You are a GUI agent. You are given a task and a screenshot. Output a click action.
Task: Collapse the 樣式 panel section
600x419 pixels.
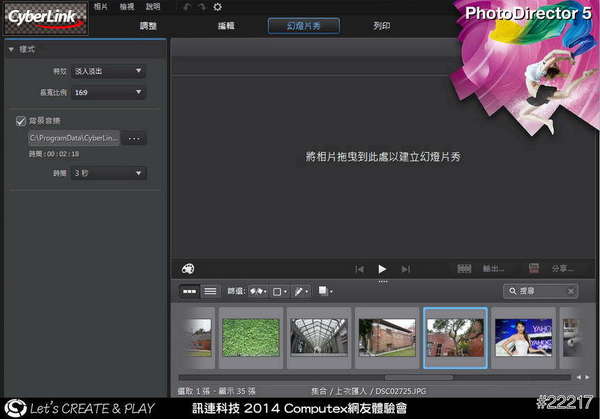click(11, 49)
